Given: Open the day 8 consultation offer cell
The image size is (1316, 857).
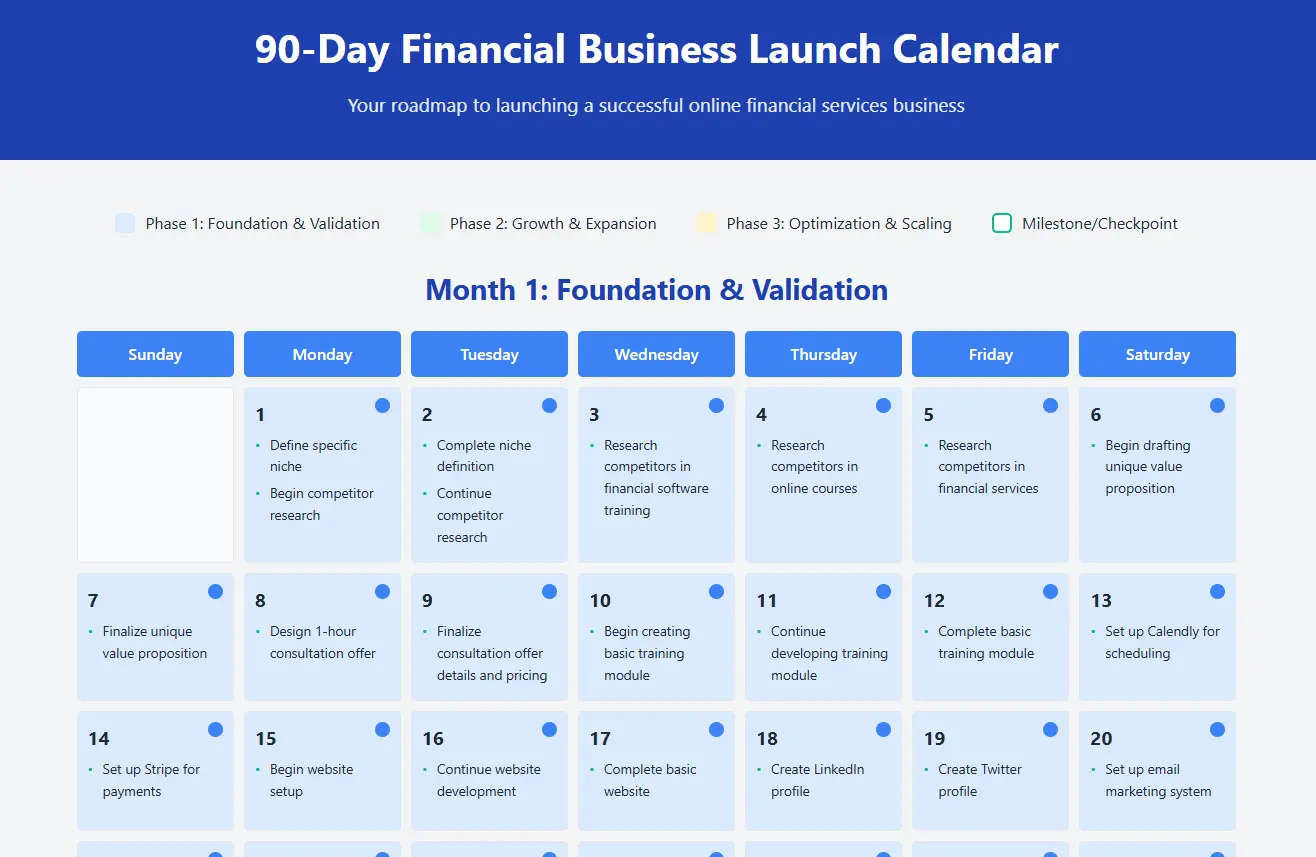Looking at the screenshot, I should click(322, 637).
